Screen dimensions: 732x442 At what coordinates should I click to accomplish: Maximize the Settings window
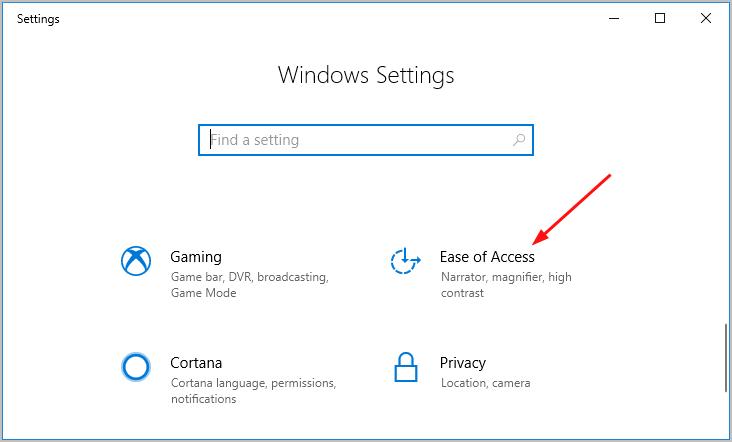660,18
